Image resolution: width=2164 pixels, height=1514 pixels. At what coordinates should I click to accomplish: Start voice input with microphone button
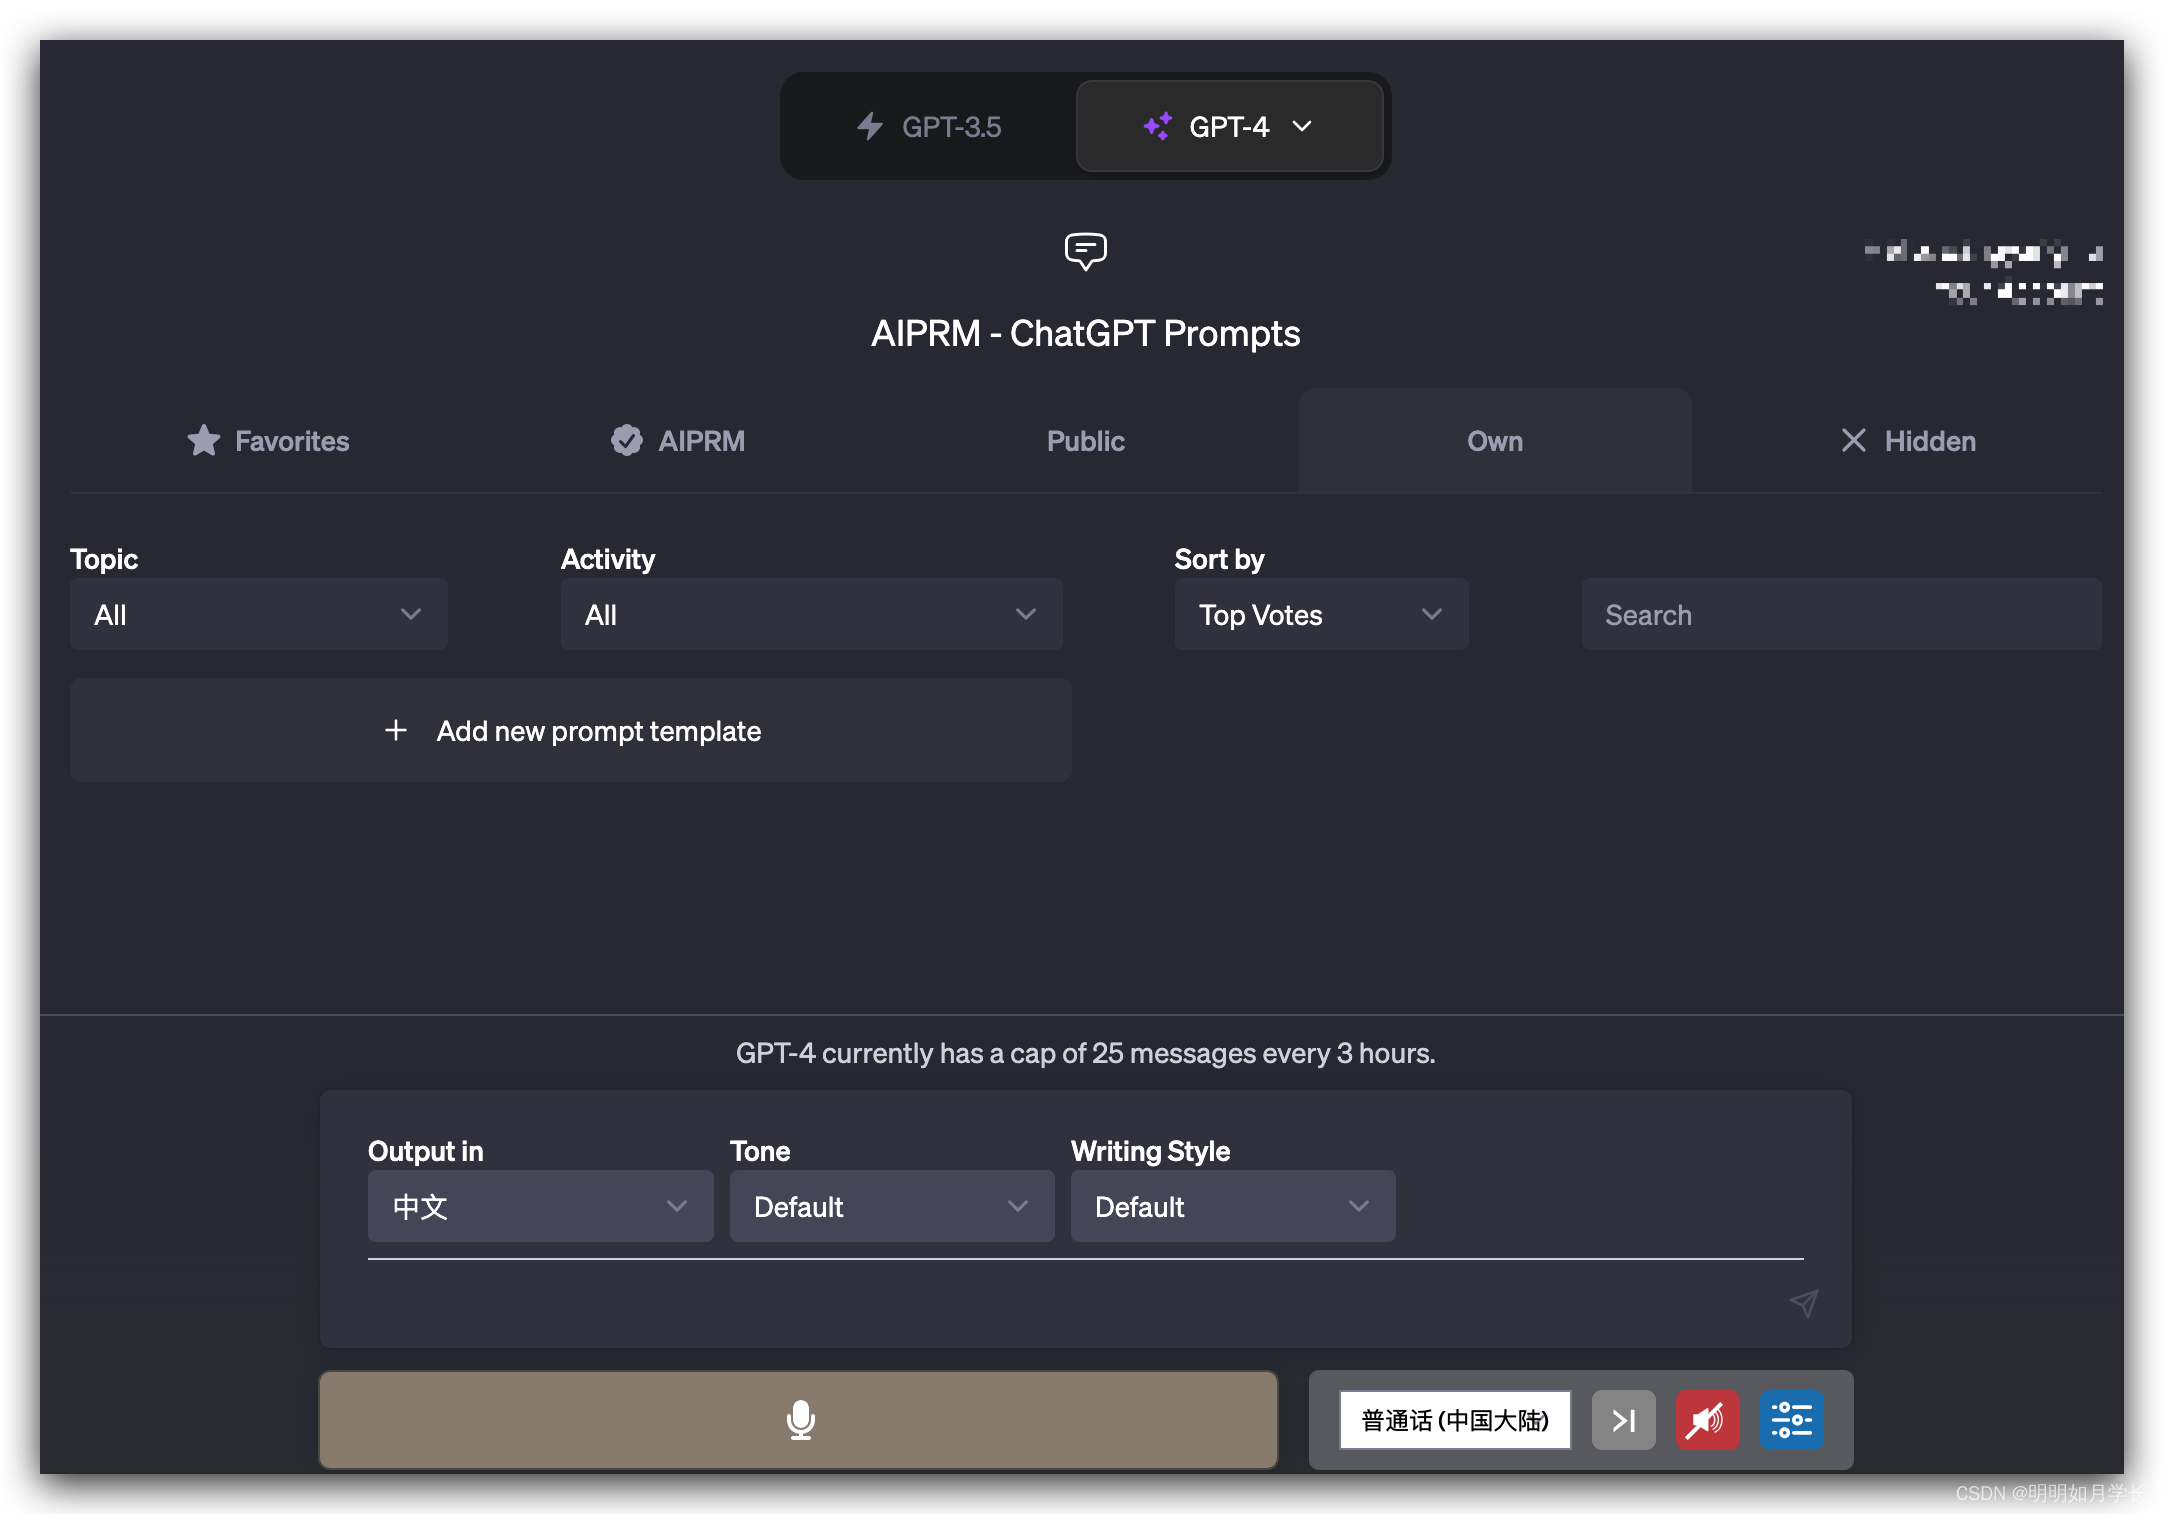(x=799, y=1420)
